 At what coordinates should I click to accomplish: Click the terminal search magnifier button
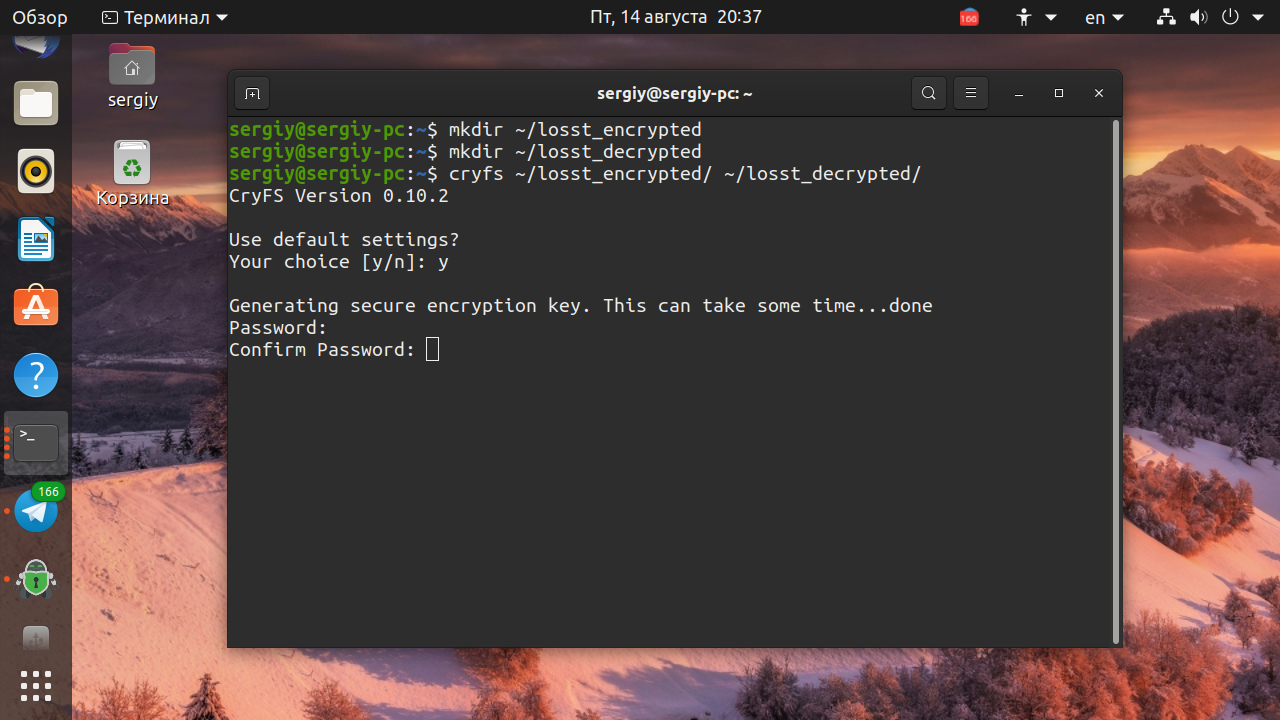click(x=929, y=93)
